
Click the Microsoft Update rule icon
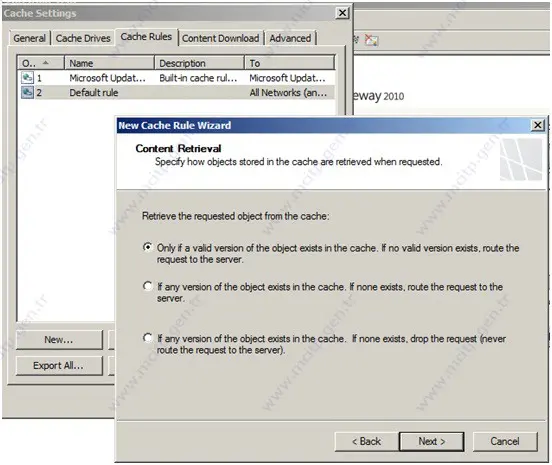coord(27,78)
